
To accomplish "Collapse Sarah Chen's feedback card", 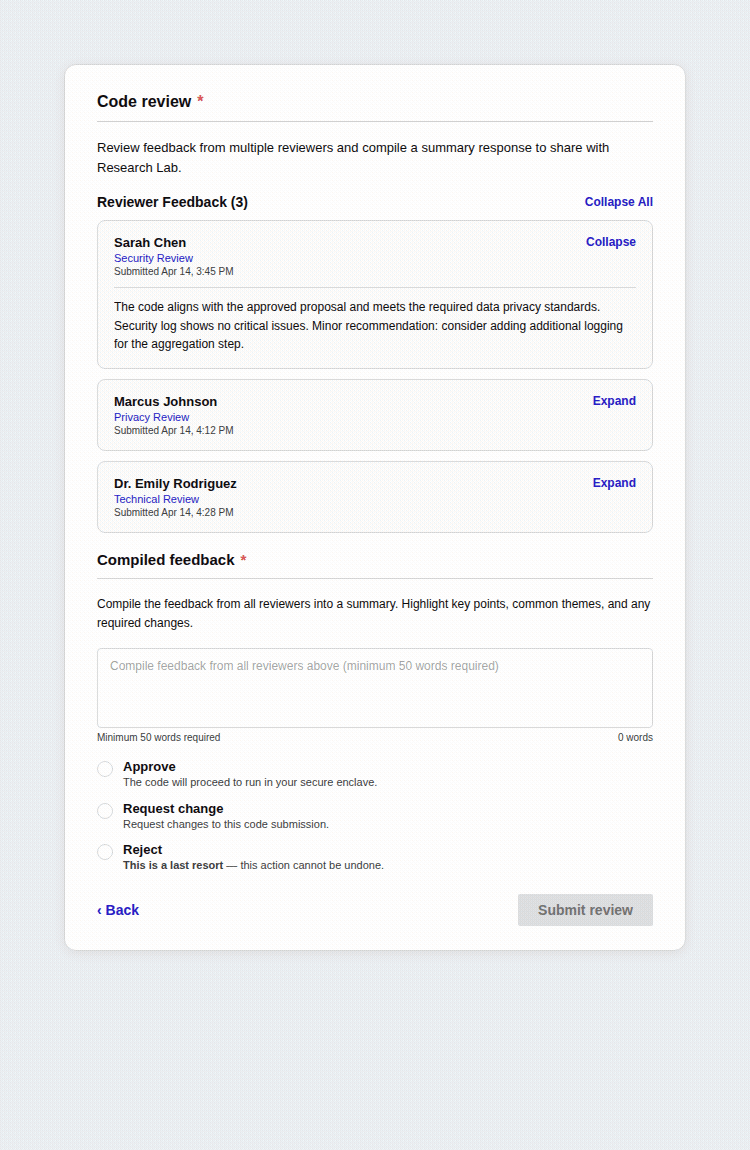I will point(610,242).
